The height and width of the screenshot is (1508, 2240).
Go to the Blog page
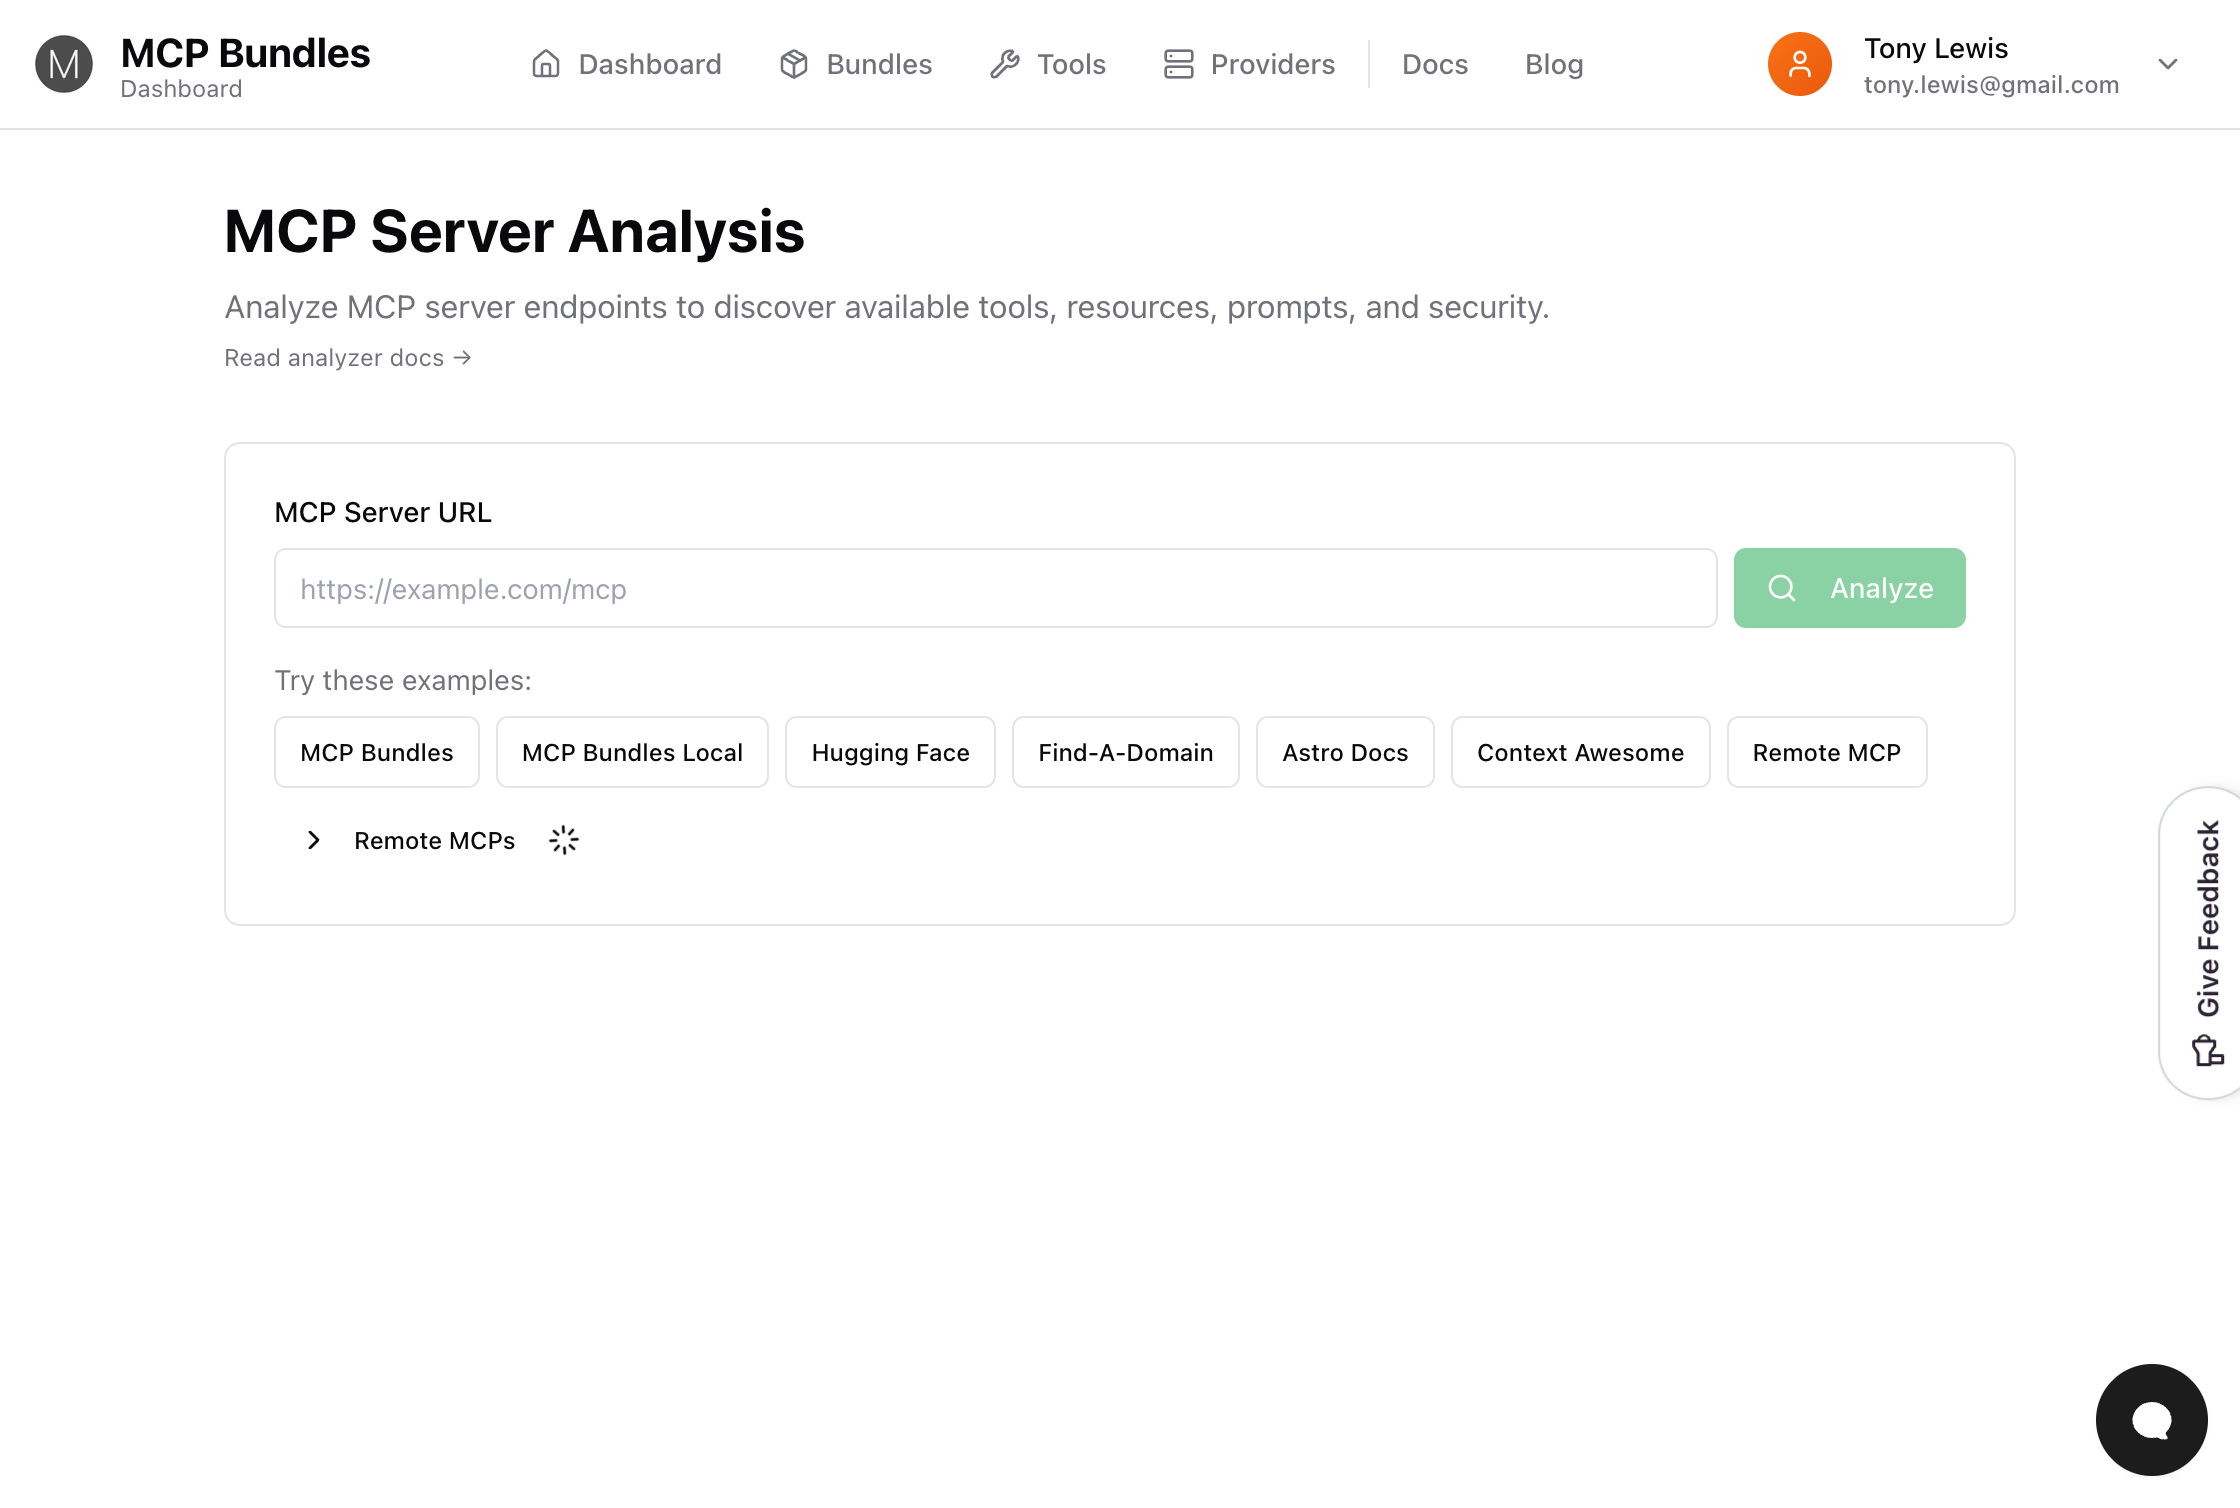tap(1553, 64)
